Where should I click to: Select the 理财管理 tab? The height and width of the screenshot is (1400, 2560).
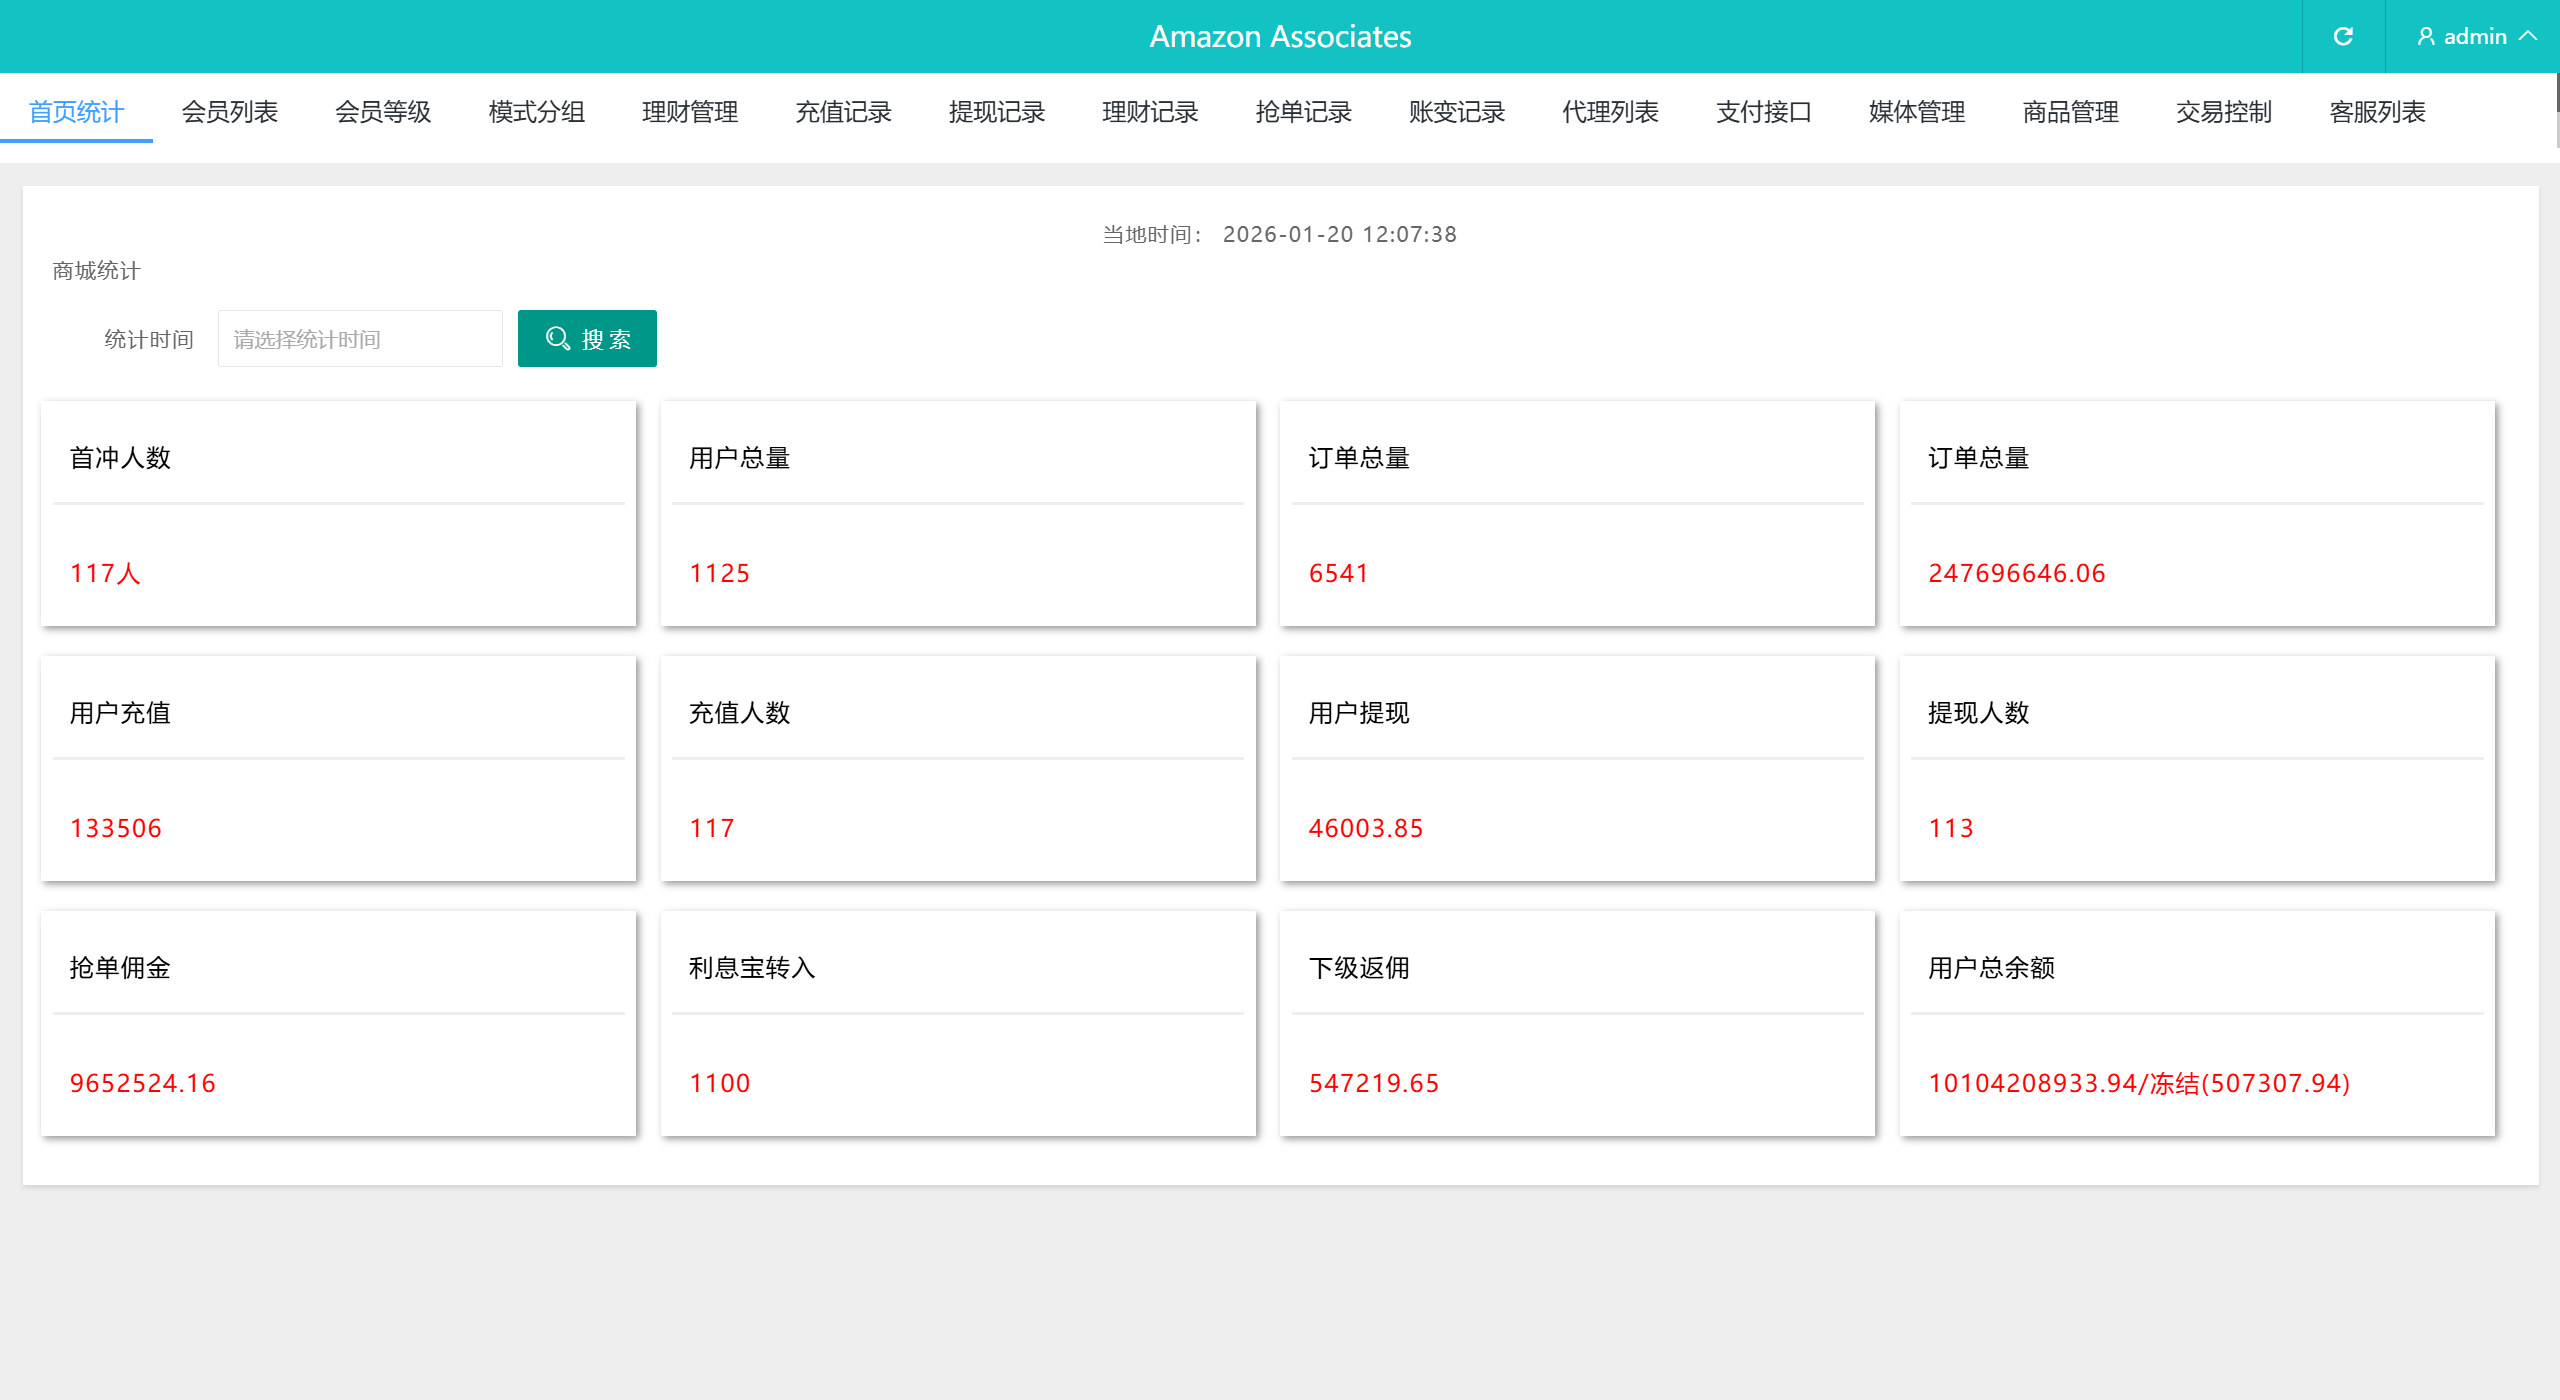point(690,112)
